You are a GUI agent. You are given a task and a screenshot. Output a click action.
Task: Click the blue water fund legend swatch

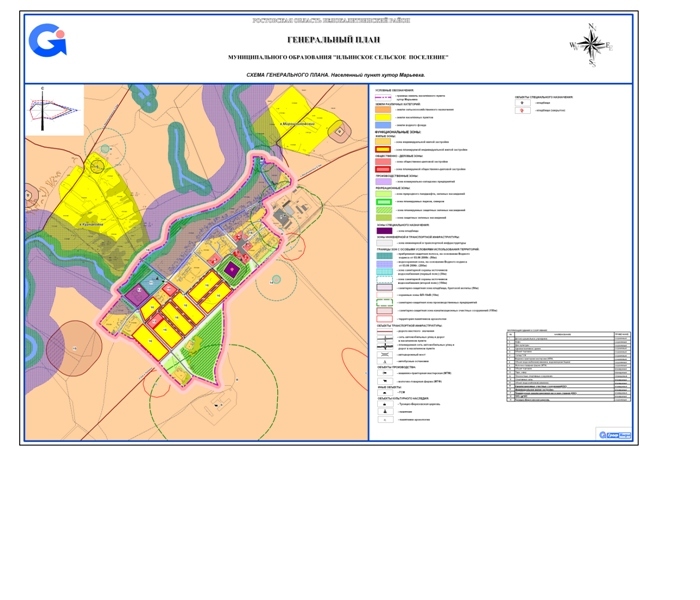click(383, 125)
